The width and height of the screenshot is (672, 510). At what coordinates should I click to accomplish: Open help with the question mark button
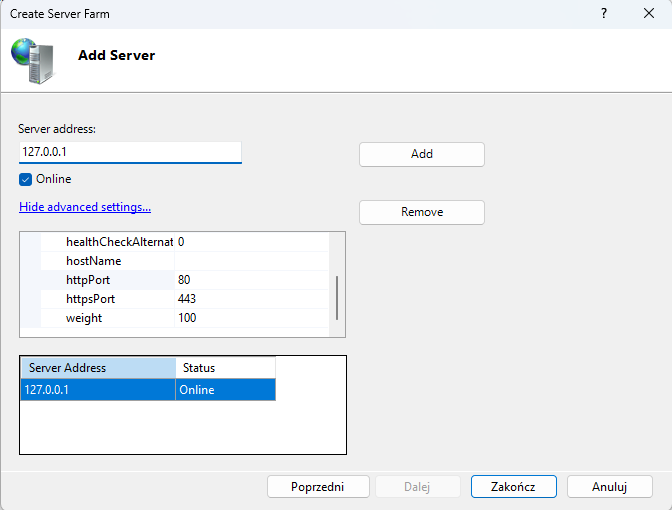[x=604, y=13]
